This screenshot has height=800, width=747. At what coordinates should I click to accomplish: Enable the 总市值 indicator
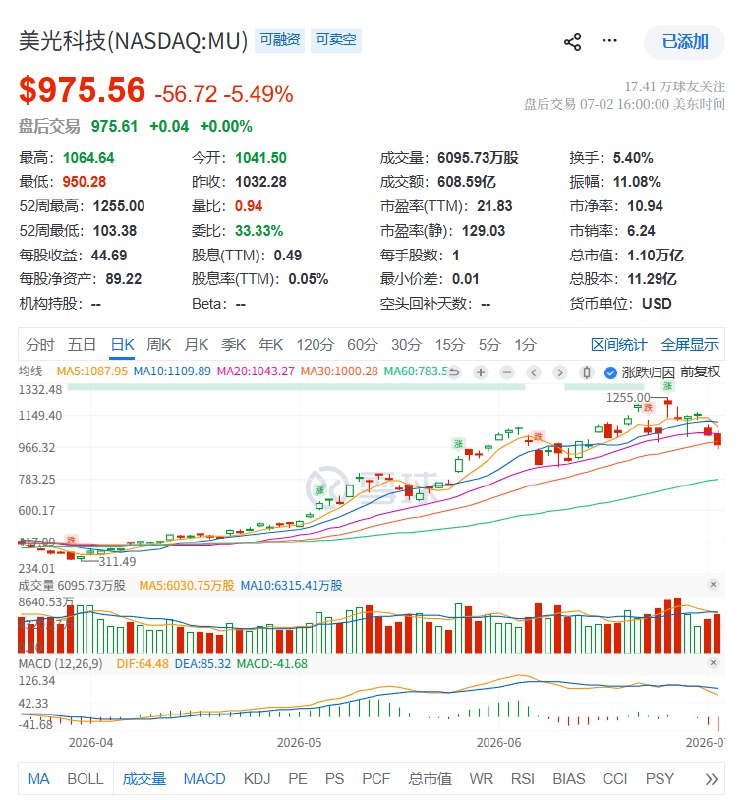click(430, 779)
